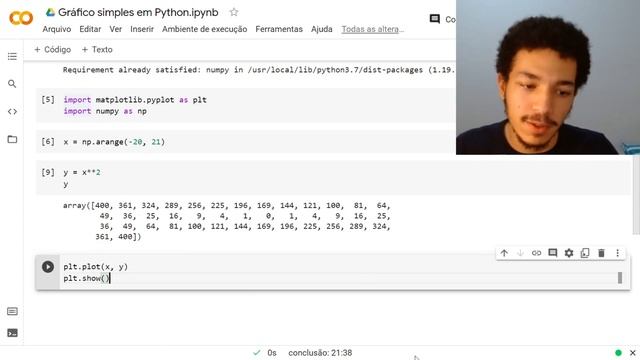Viewport: 640px width, 360px height.
Task: Move the cell up with the arrow icon
Action: click(x=504, y=253)
